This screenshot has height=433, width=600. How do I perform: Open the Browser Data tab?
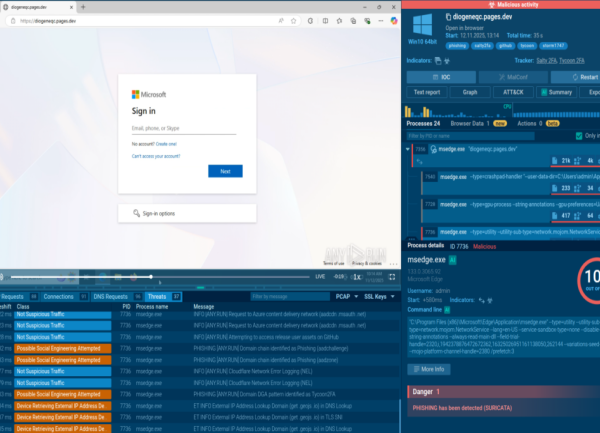pos(478,123)
